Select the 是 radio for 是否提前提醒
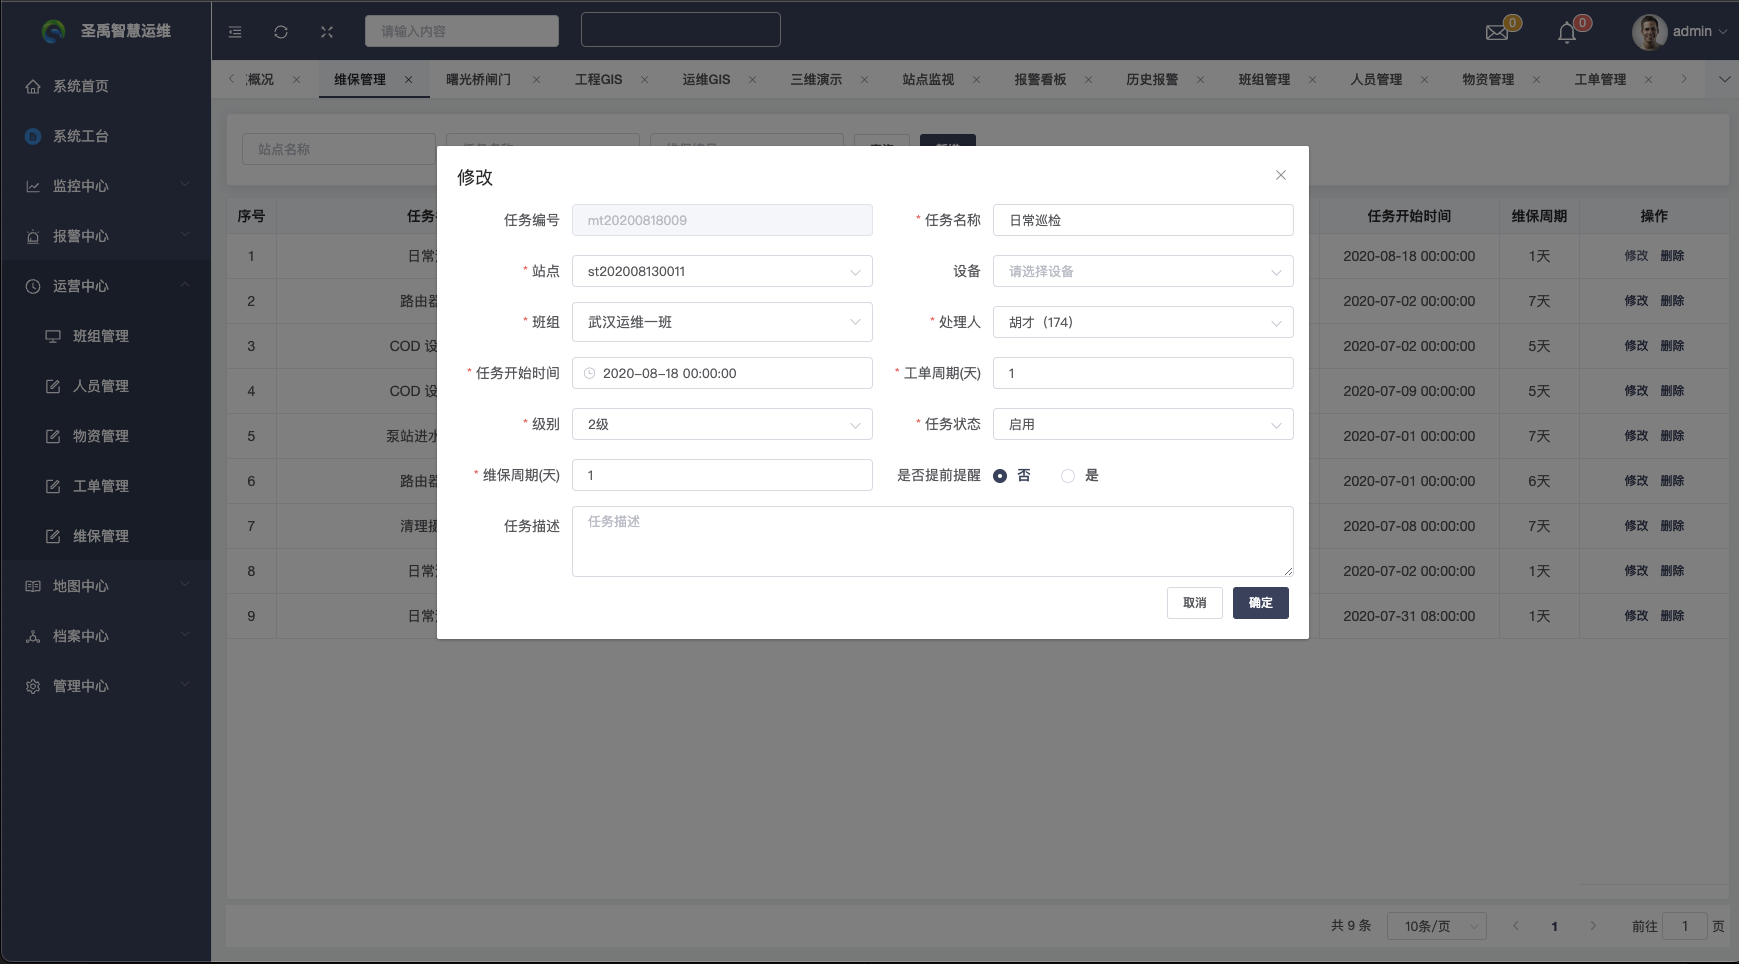The height and width of the screenshot is (964, 1739). click(x=1068, y=476)
